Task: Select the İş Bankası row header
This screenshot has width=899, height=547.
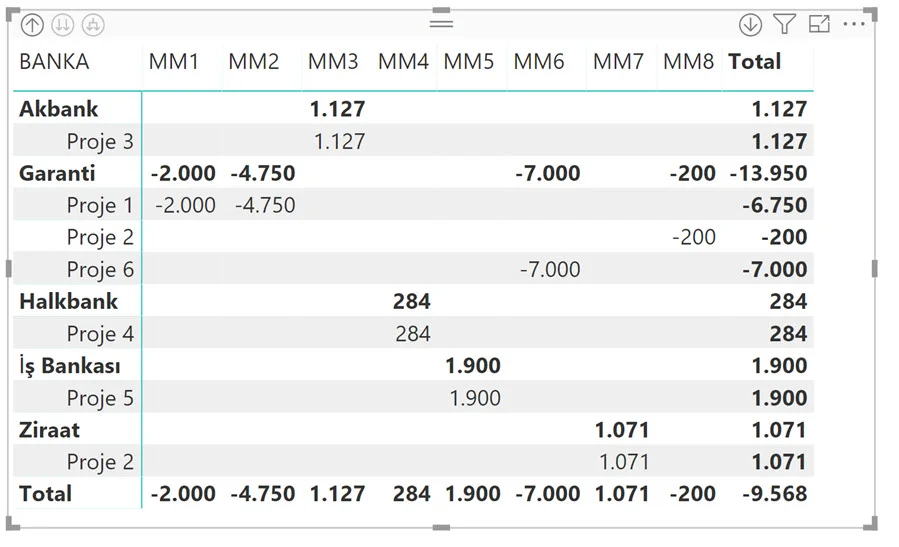Action: [69, 366]
